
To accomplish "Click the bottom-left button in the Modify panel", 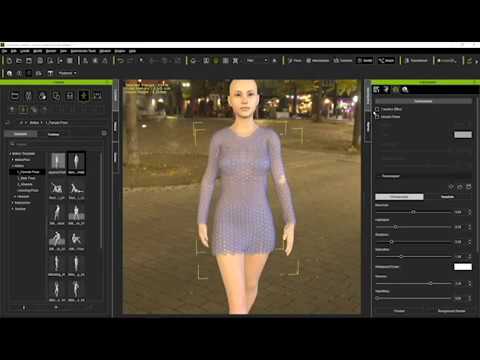I will click(399, 311).
